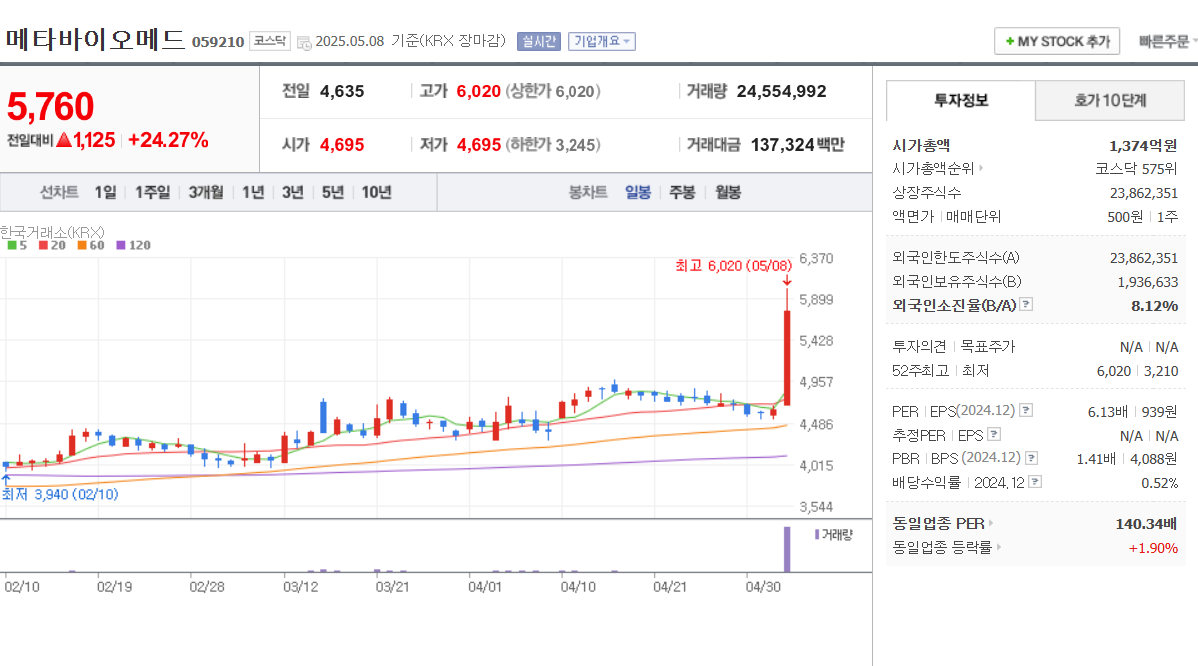This screenshot has width=1198, height=666.
Task: Click the tall purple volume bar
Action: (x=787, y=549)
